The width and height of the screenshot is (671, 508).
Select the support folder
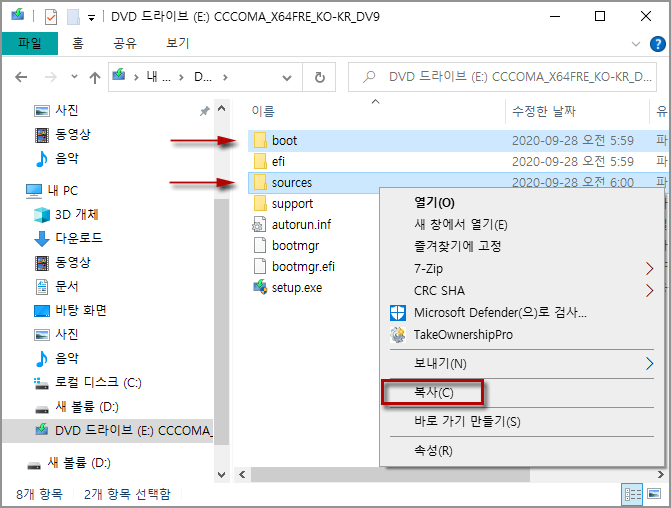point(292,204)
